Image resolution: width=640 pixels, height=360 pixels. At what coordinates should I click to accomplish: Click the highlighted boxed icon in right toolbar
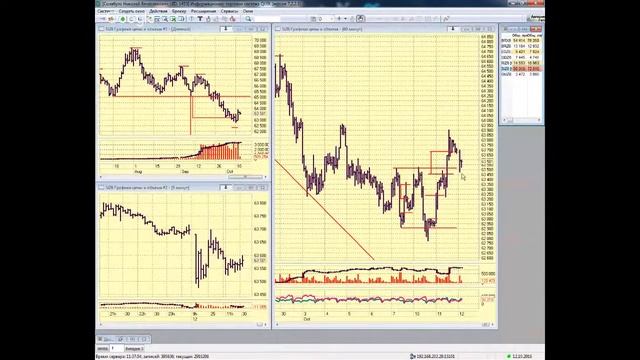(360, 19)
